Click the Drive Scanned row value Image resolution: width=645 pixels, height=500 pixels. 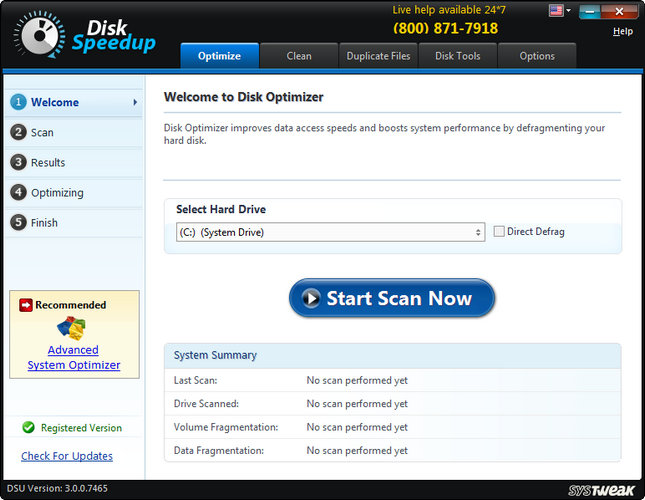(x=357, y=404)
